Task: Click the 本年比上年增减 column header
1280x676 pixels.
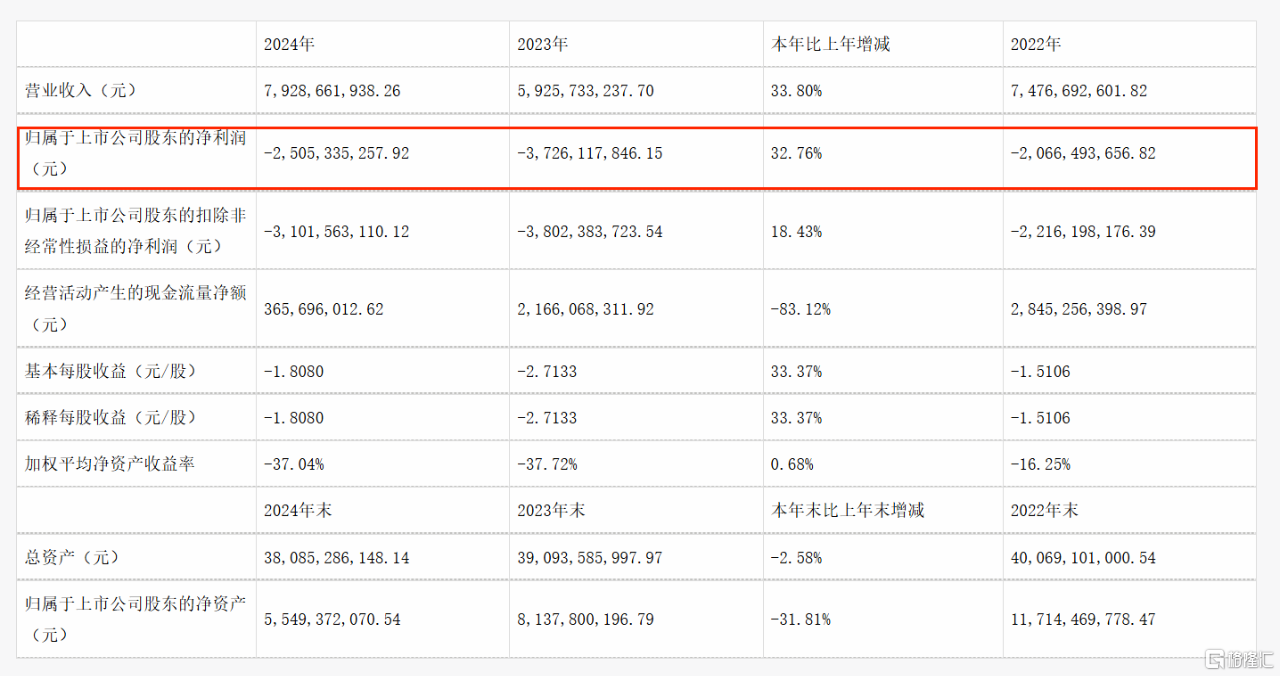Action: (x=830, y=44)
